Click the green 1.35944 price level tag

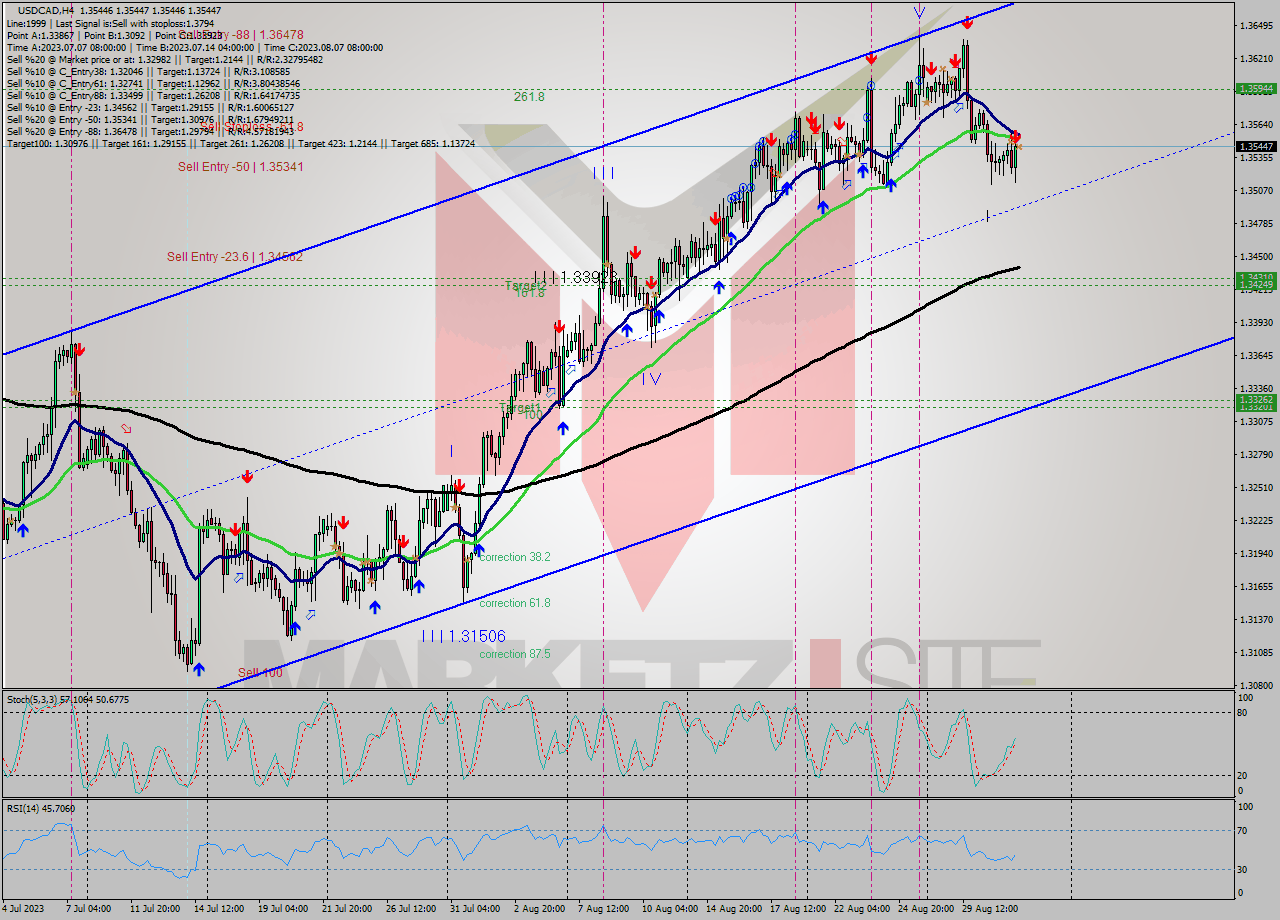coord(1256,89)
